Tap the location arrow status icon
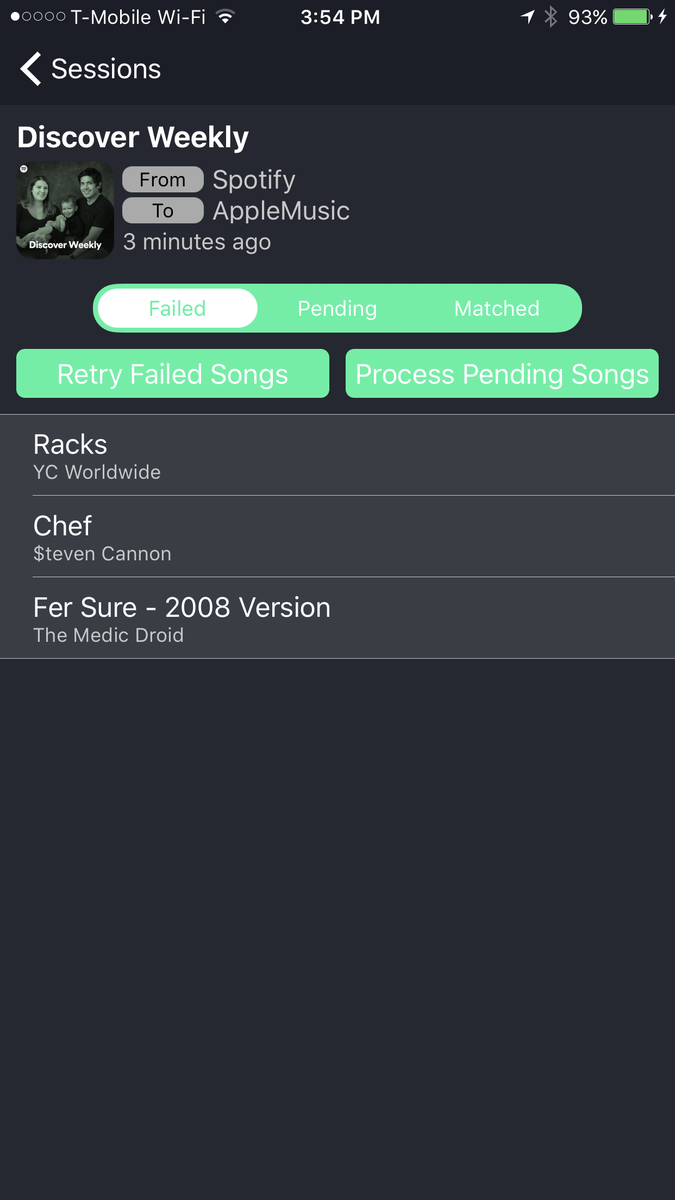Viewport: 675px width, 1200px height. pyautogui.click(x=527, y=17)
